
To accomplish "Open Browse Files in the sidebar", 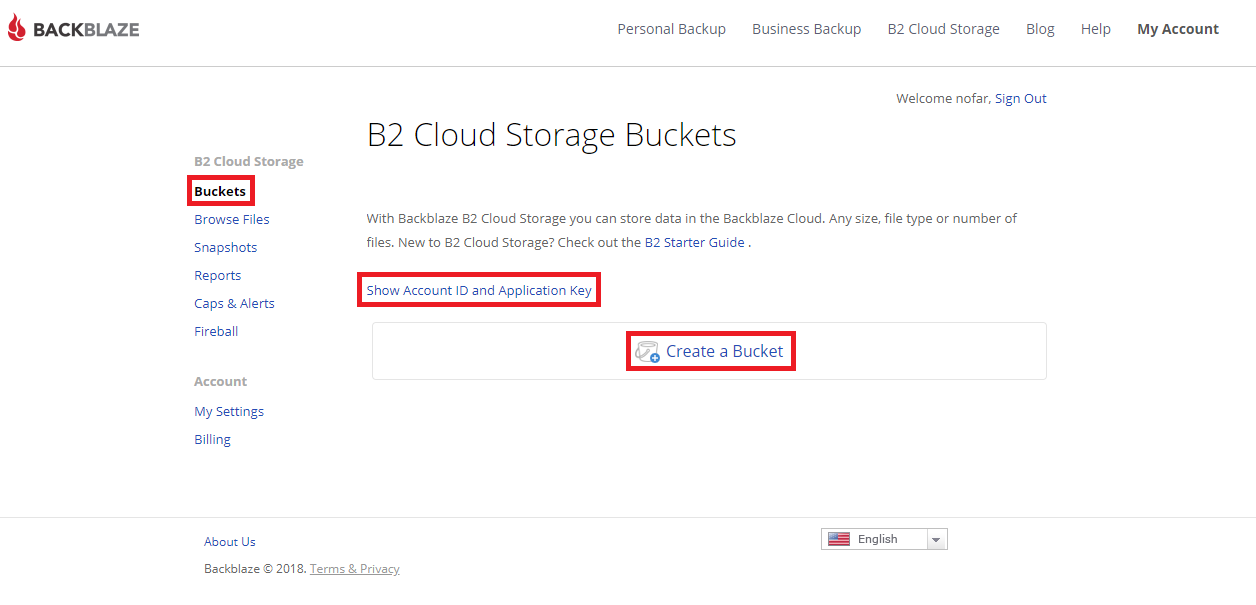I will coord(232,219).
